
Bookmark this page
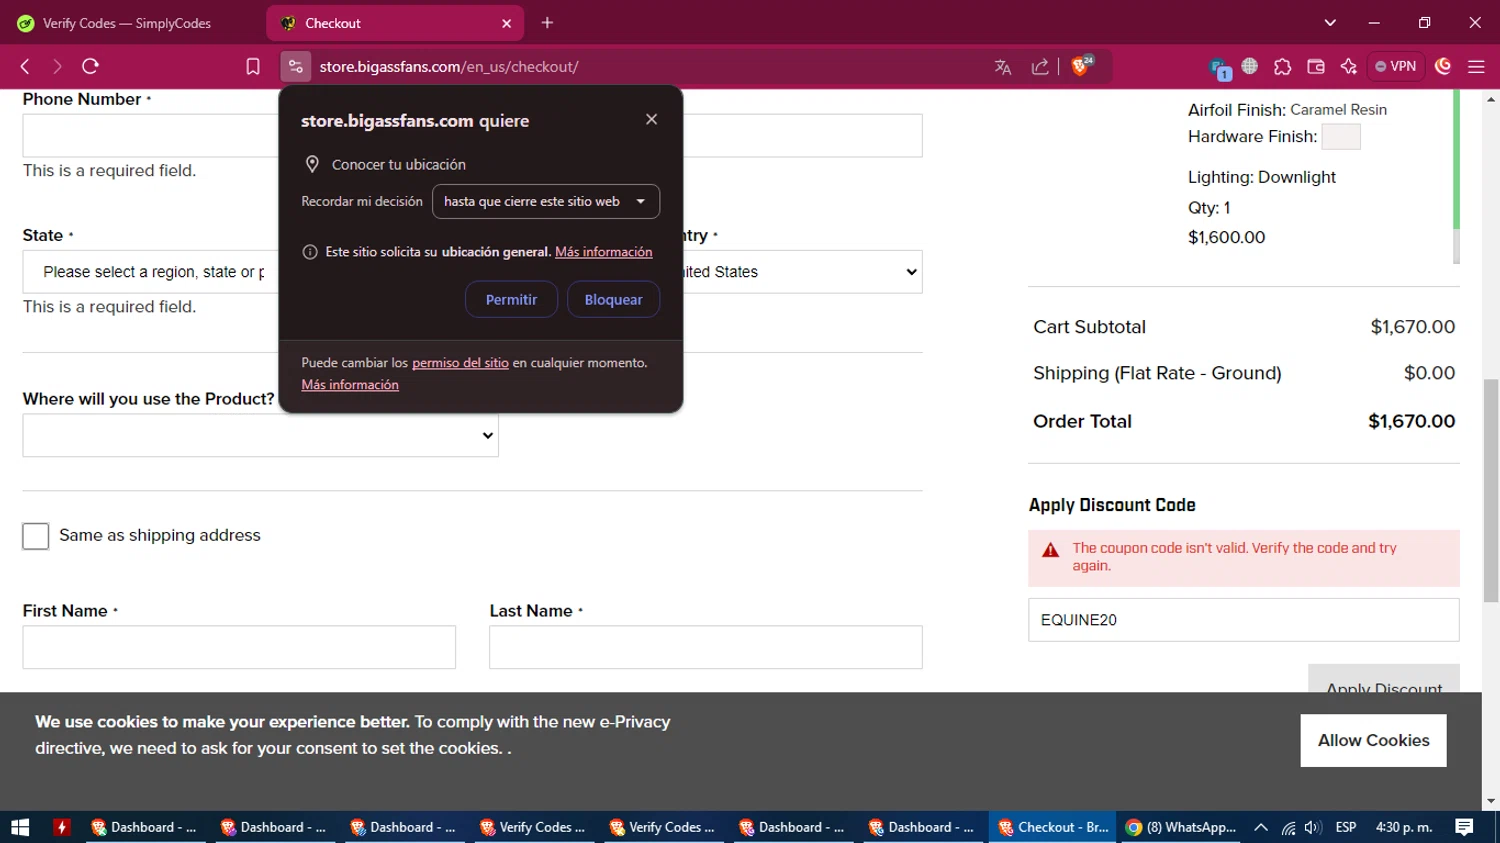(253, 67)
